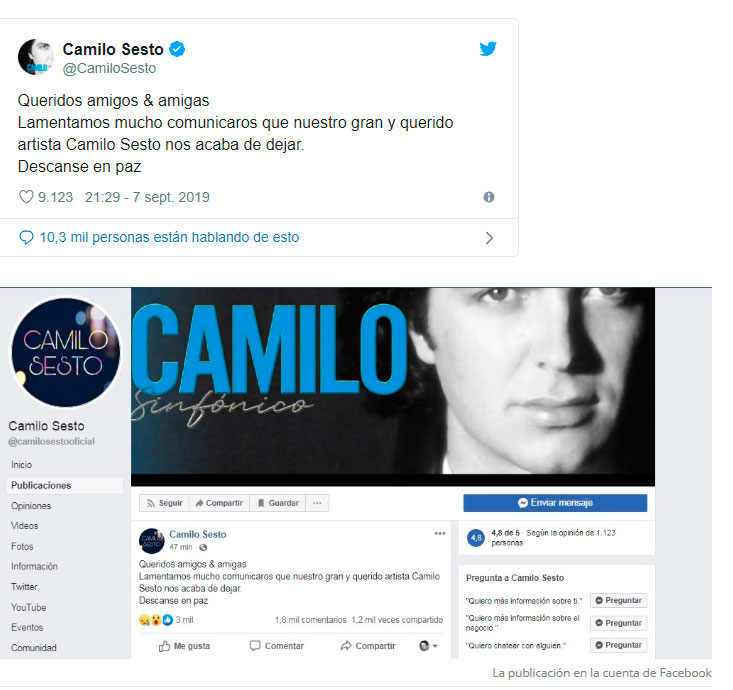Expand the tweet conversation chevron arrow
This screenshot has height=690, width=733.
click(x=489, y=238)
